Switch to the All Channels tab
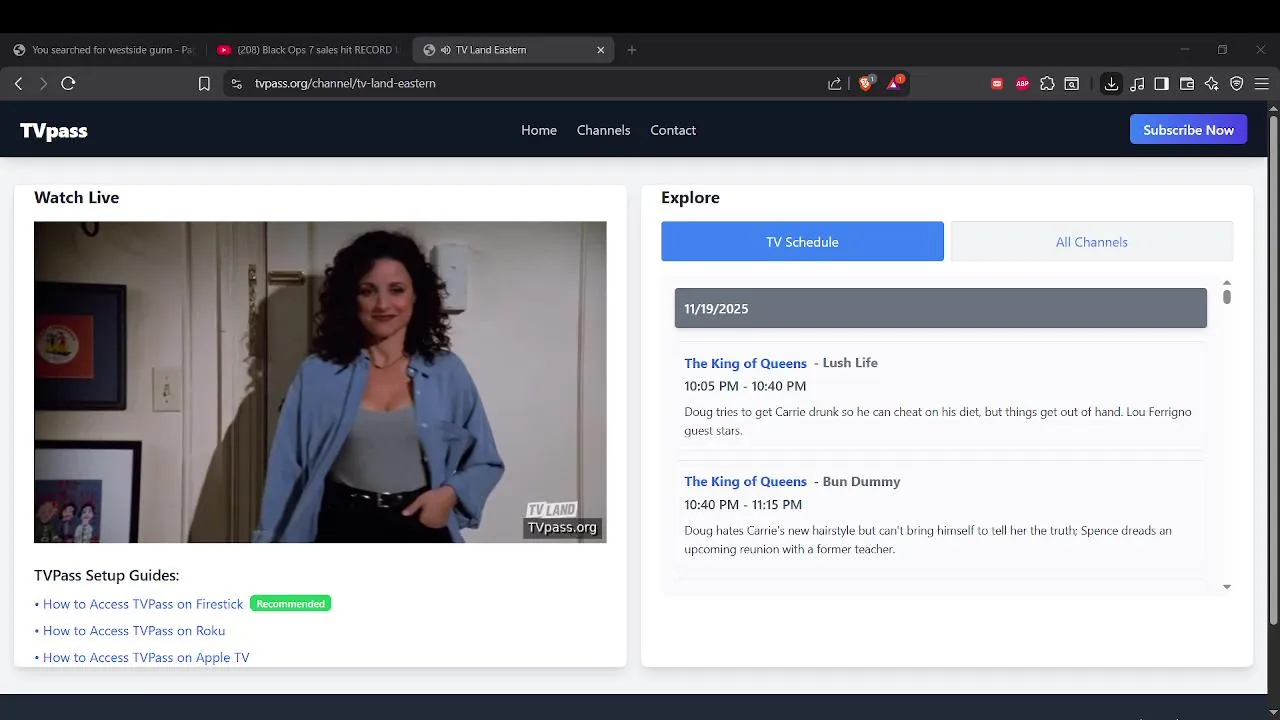This screenshot has width=1280, height=720. 1092,242
